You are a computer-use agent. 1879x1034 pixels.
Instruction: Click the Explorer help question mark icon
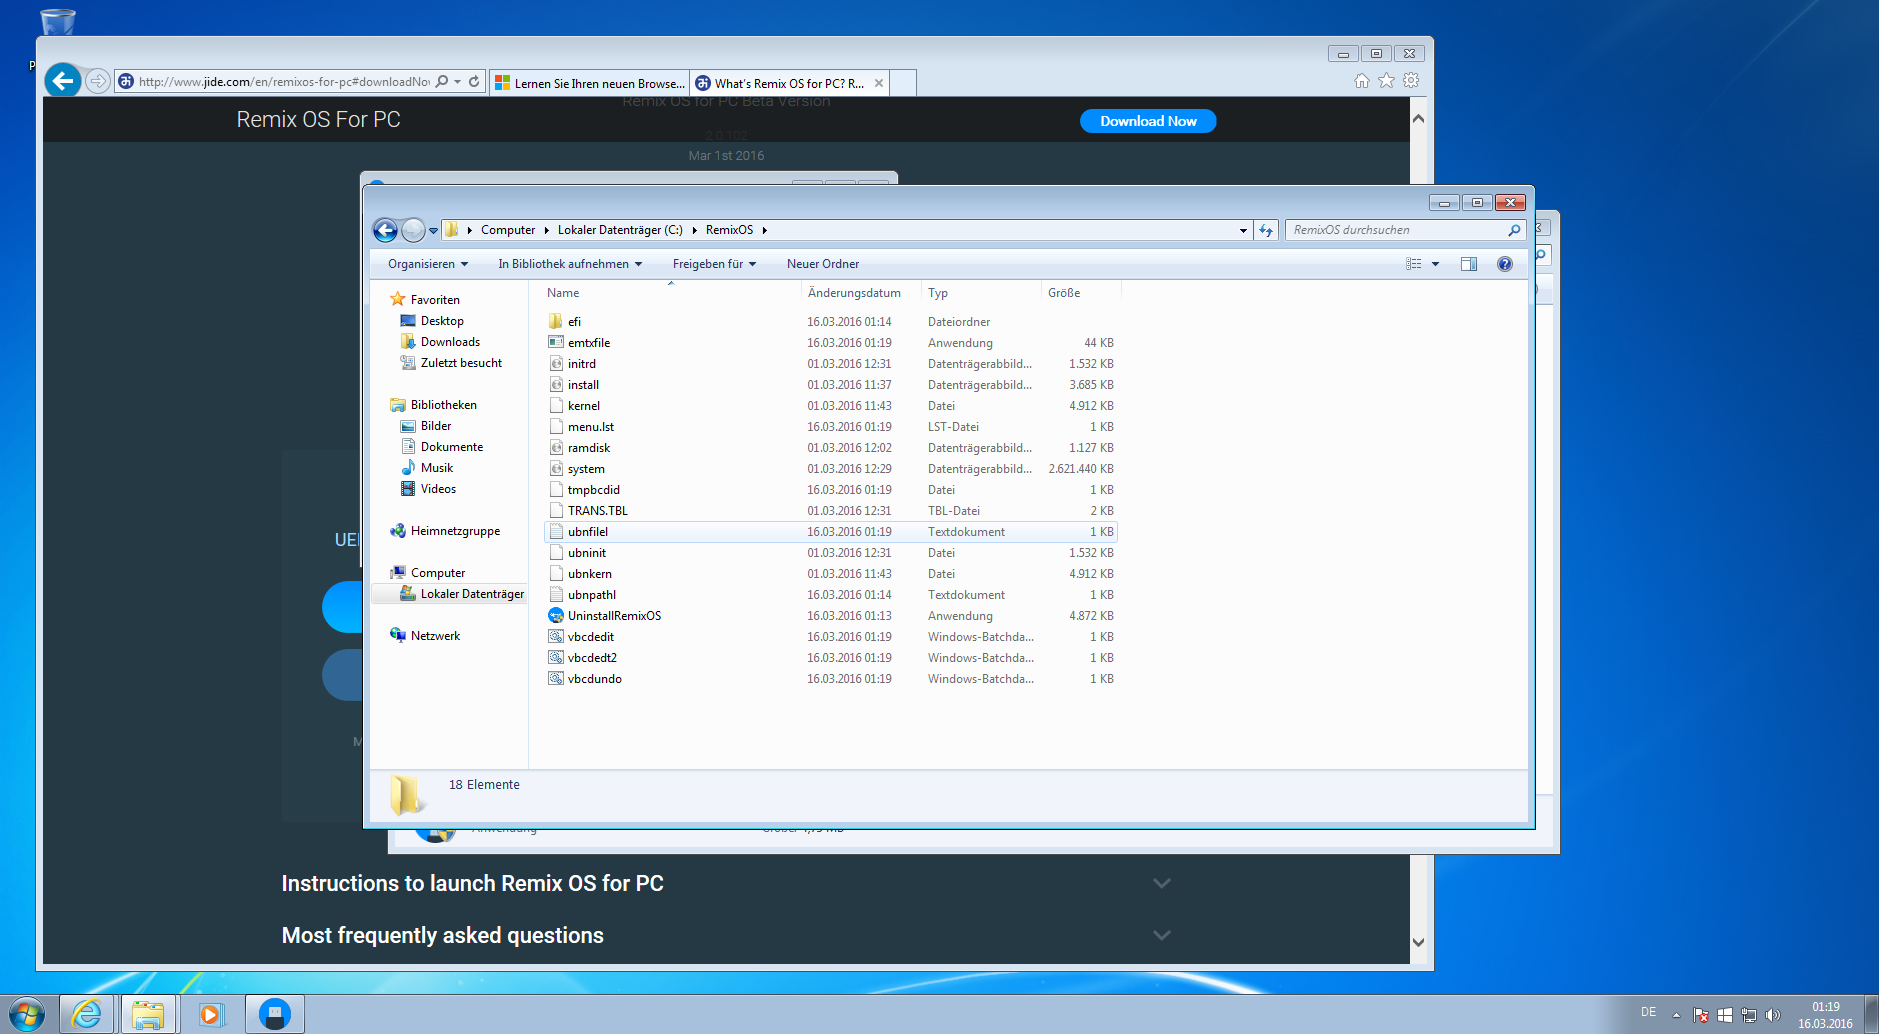(1504, 264)
